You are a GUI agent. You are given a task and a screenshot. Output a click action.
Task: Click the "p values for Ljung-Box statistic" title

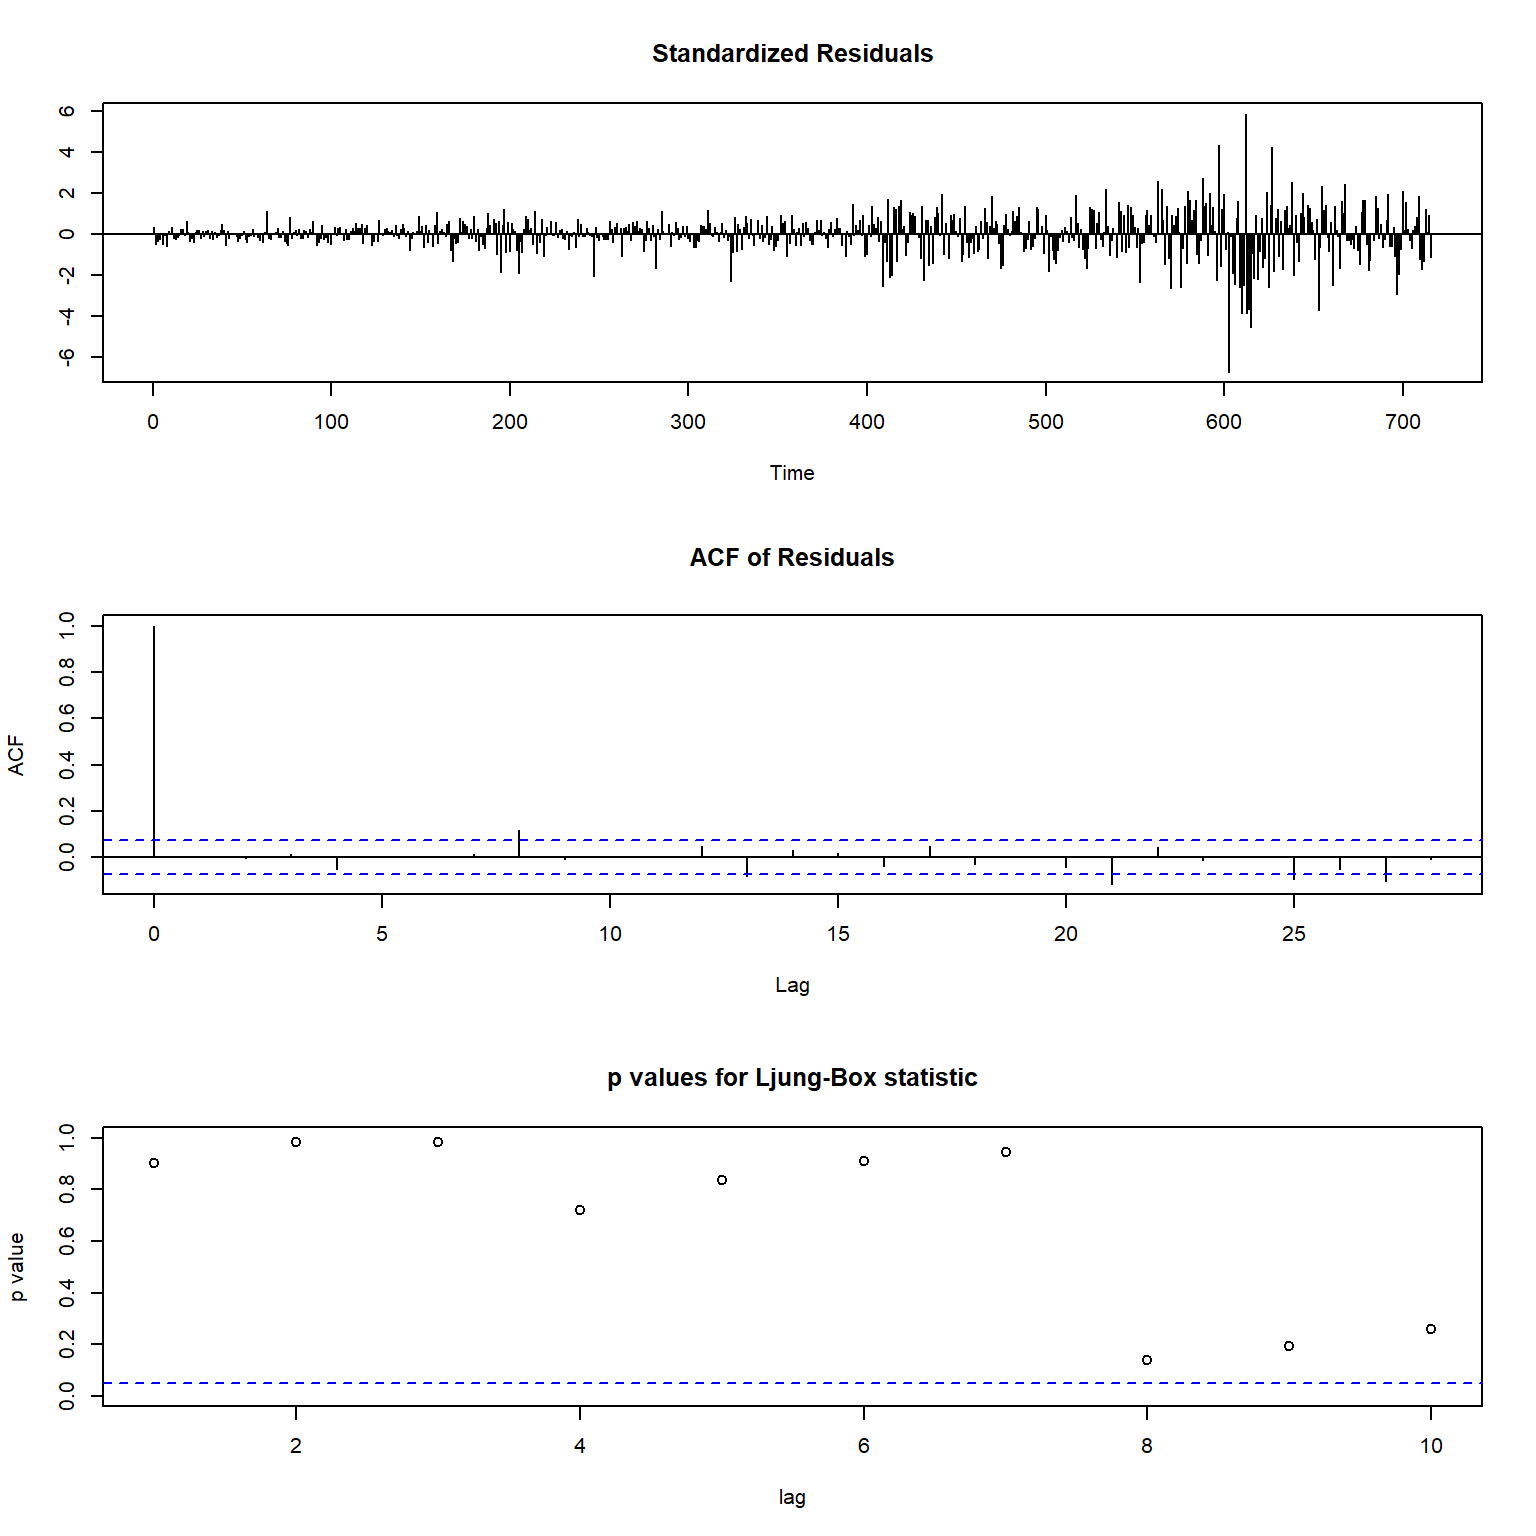(792, 1078)
